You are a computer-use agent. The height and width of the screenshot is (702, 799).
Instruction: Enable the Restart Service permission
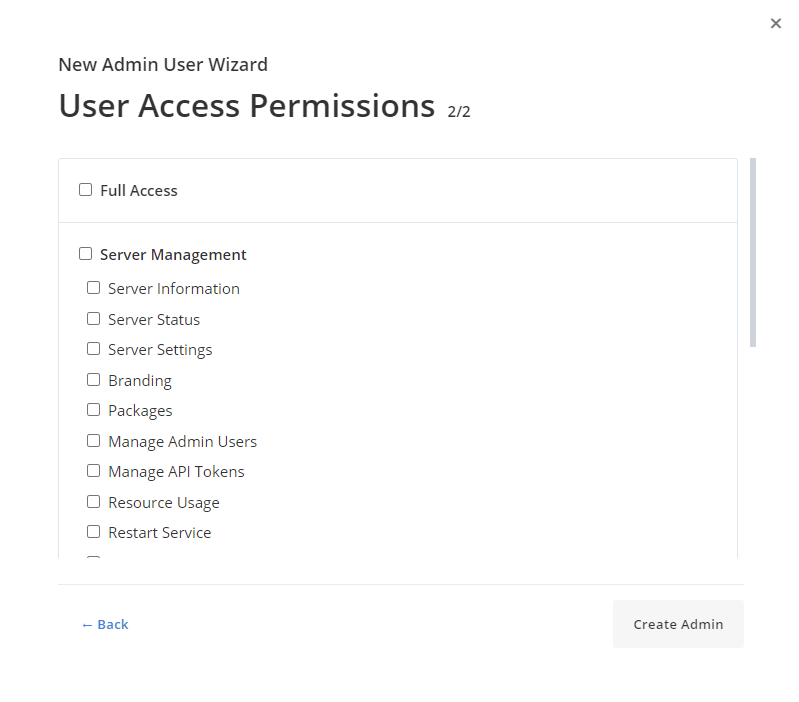pos(94,532)
